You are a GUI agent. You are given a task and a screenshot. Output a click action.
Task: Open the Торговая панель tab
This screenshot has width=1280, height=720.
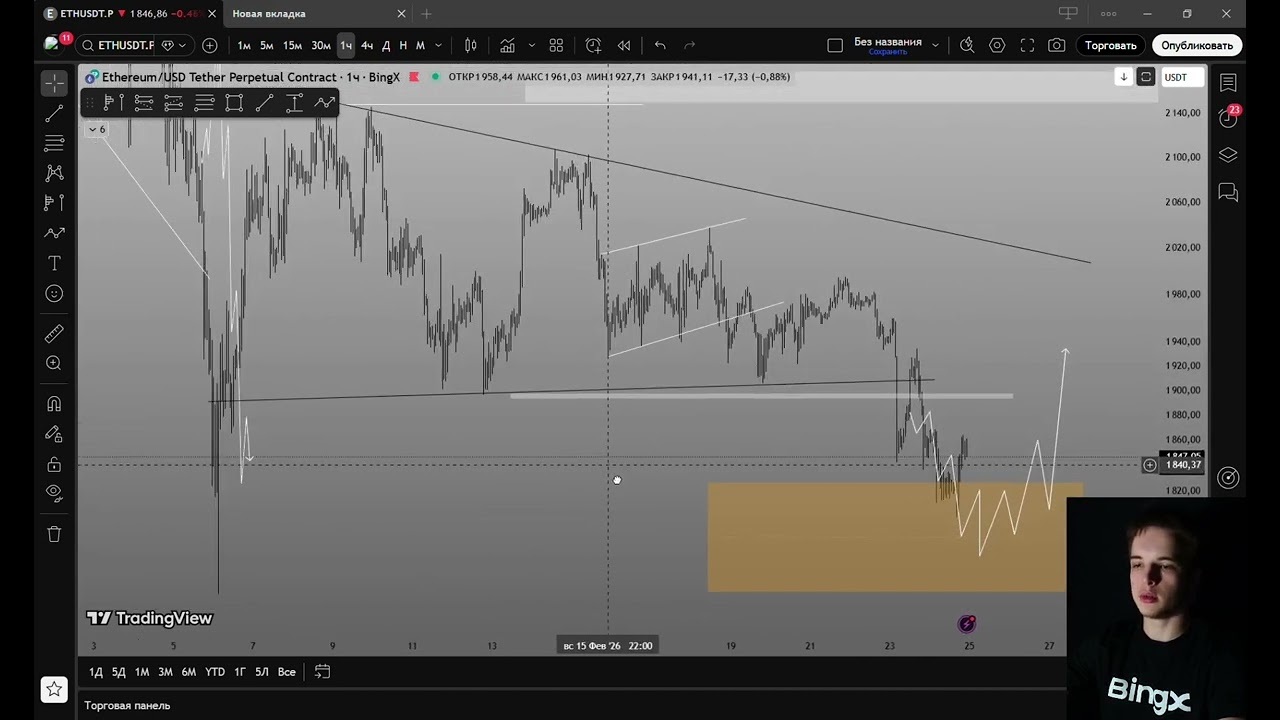pyautogui.click(x=127, y=705)
